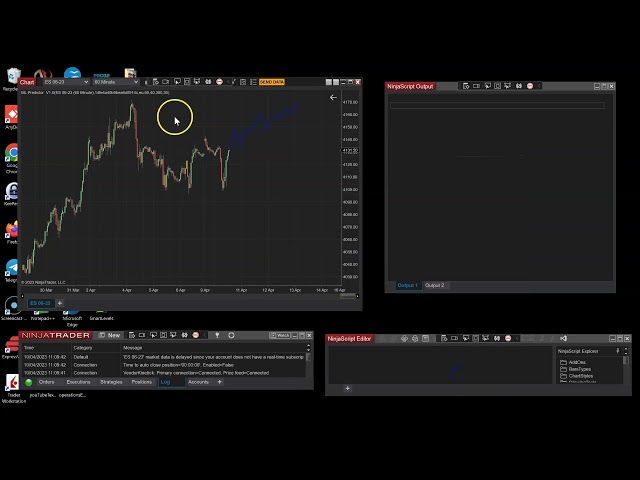Click the chart horizontal scrollbar thumb

(348, 296)
